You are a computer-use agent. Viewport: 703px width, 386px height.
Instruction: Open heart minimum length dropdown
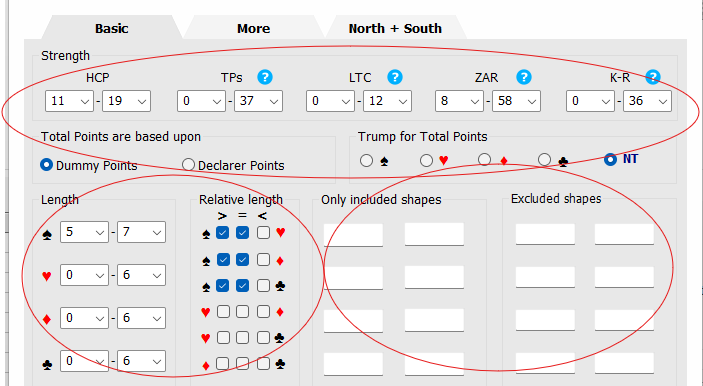click(84, 275)
